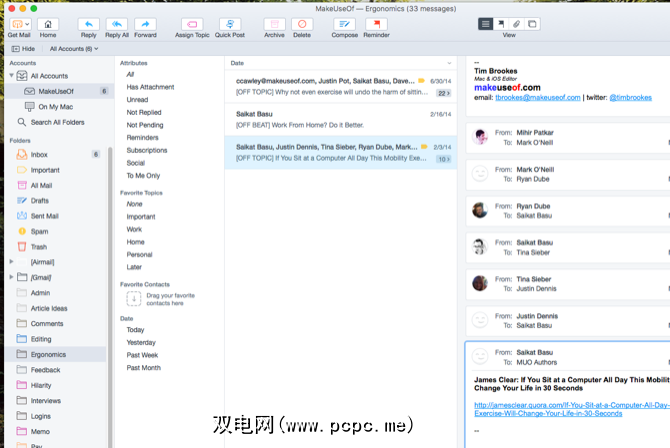Select the list layout View button
The height and width of the screenshot is (448, 670).
click(485, 24)
